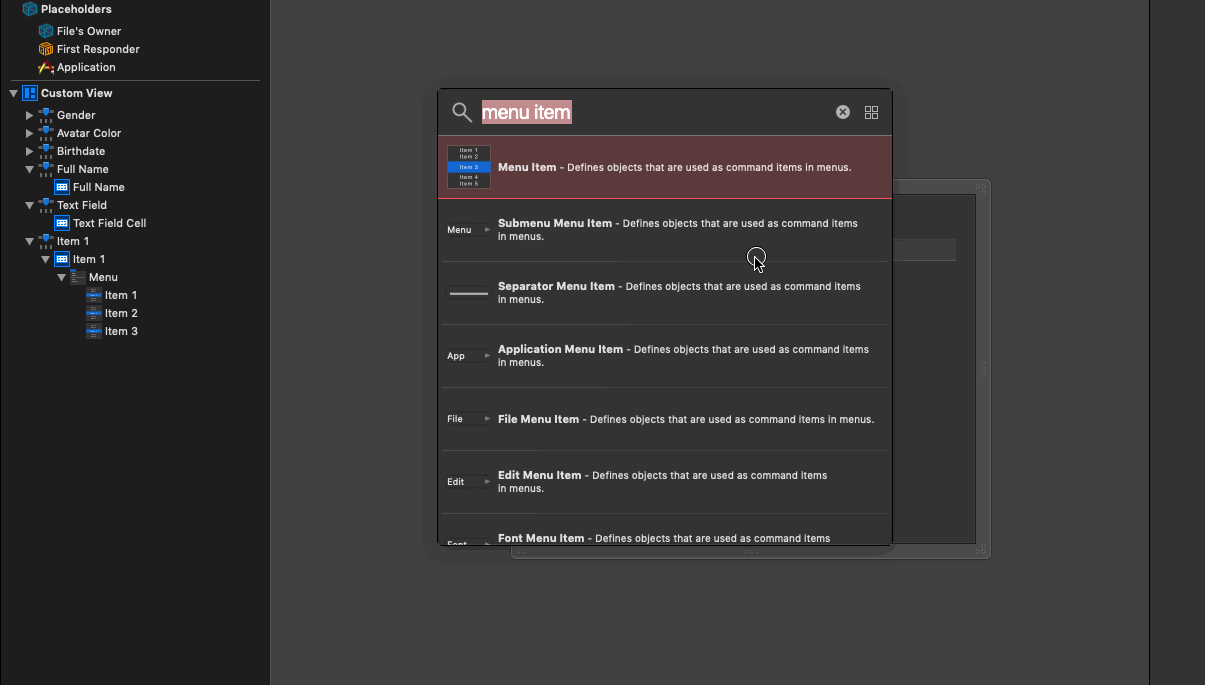Expand the Avatar Color disclosure triangle
This screenshot has width=1205, height=685.
29,133
